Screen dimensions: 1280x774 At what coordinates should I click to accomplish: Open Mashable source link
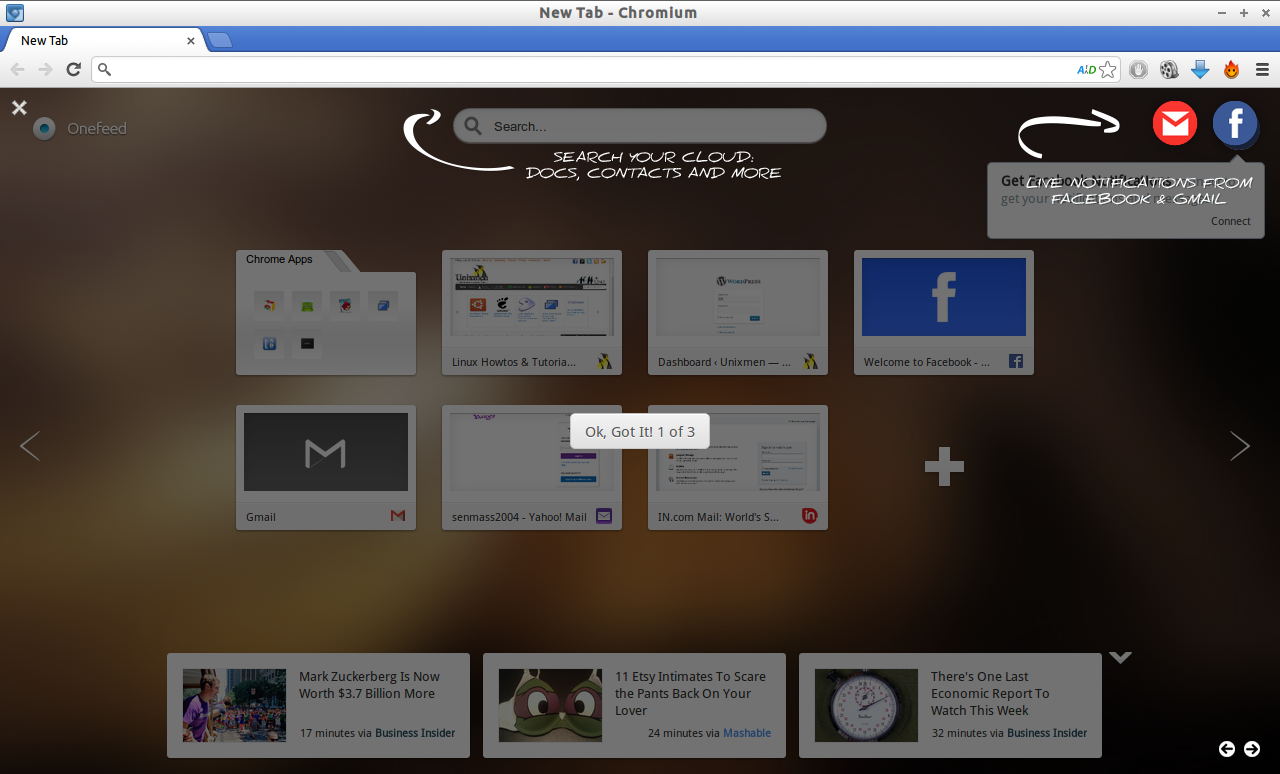pyautogui.click(x=747, y=733)
